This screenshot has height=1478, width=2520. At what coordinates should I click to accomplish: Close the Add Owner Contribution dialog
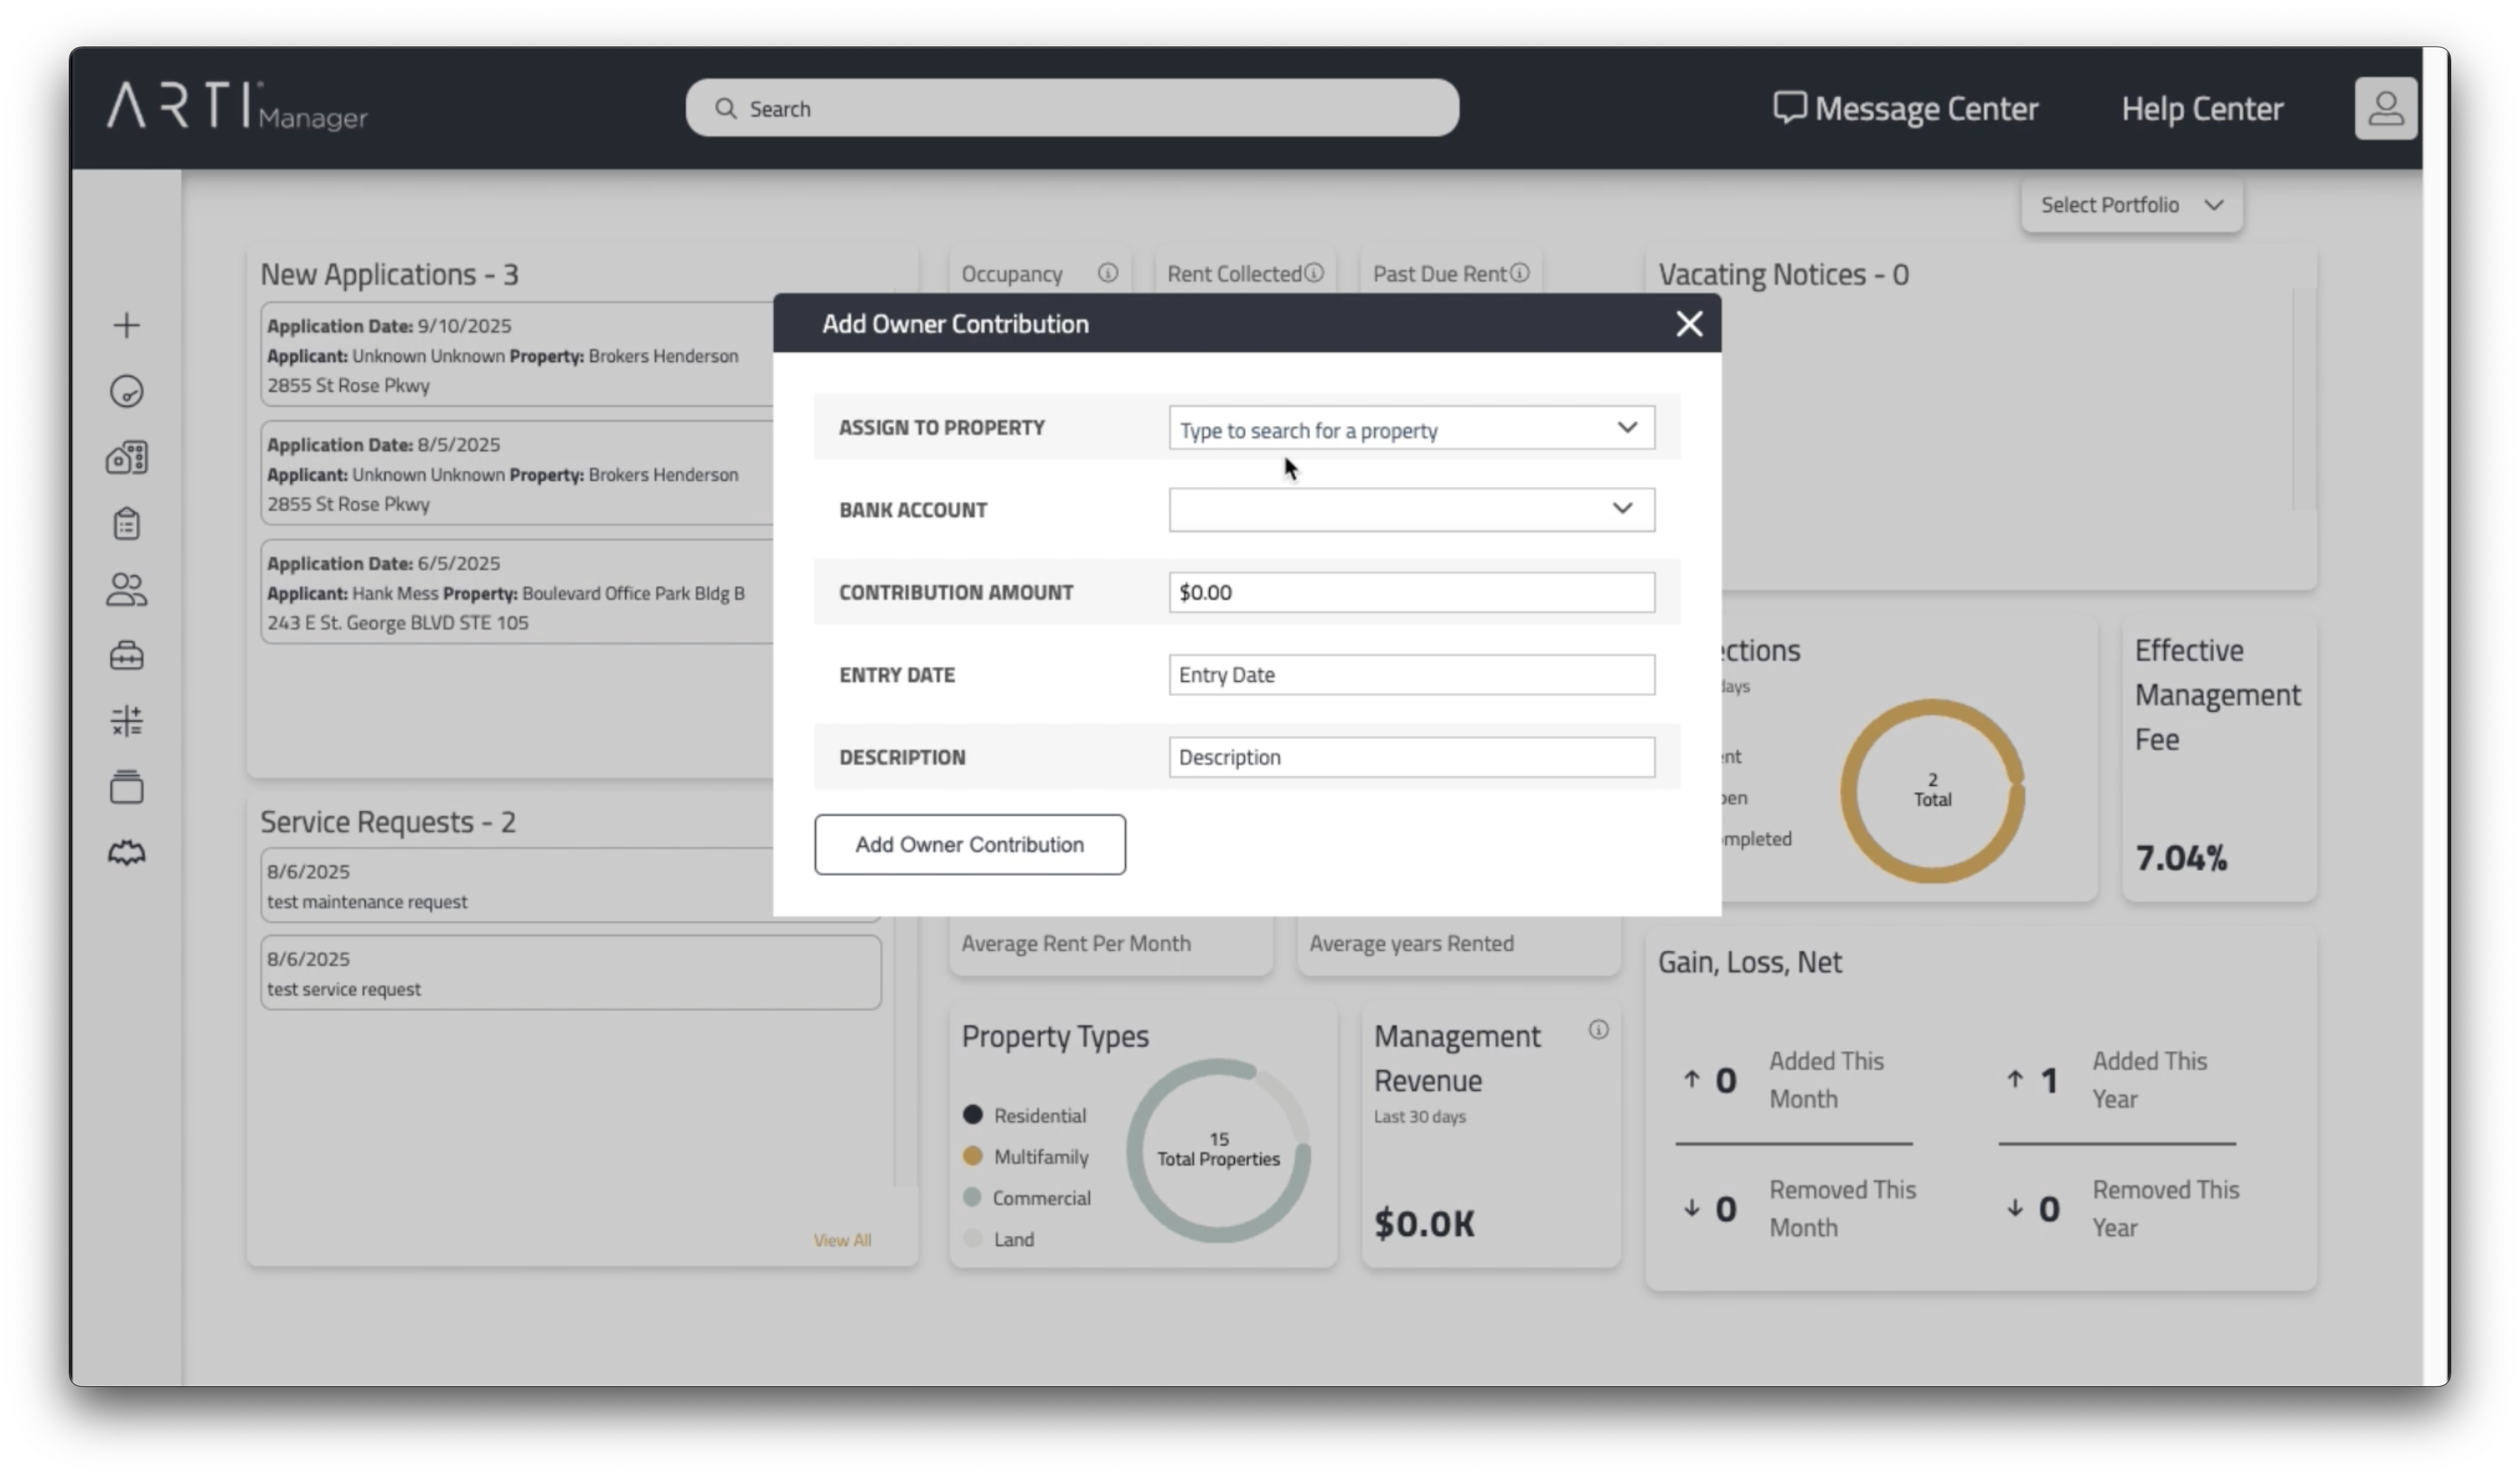pyautogui.click(x=1688, y=324)
